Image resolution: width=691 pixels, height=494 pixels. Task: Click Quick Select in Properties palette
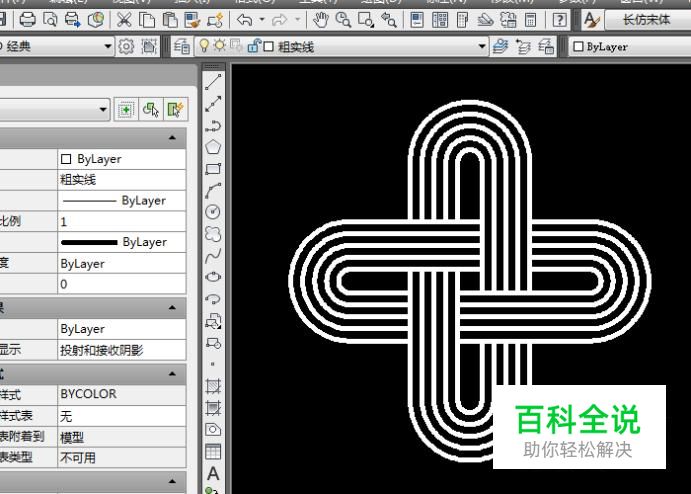pos(175,109)
